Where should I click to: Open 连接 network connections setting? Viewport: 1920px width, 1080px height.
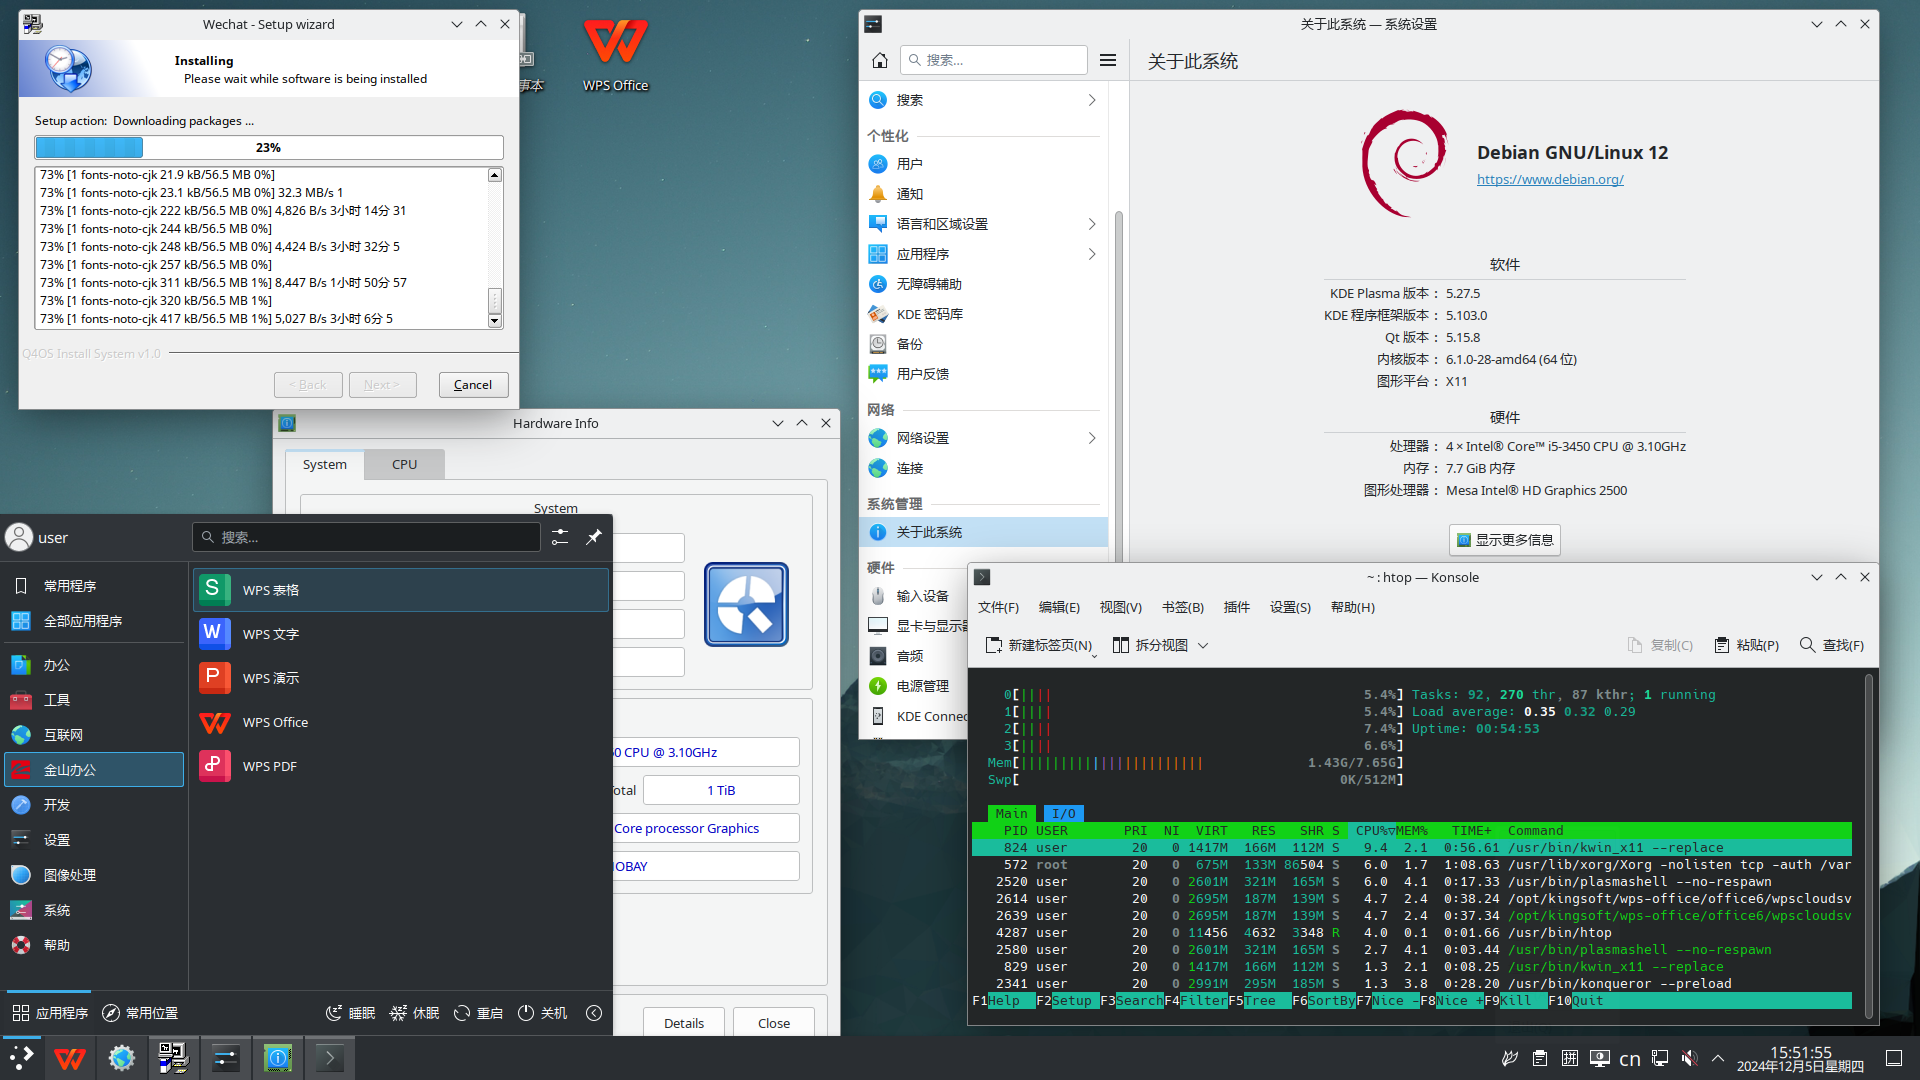(984, 468)
